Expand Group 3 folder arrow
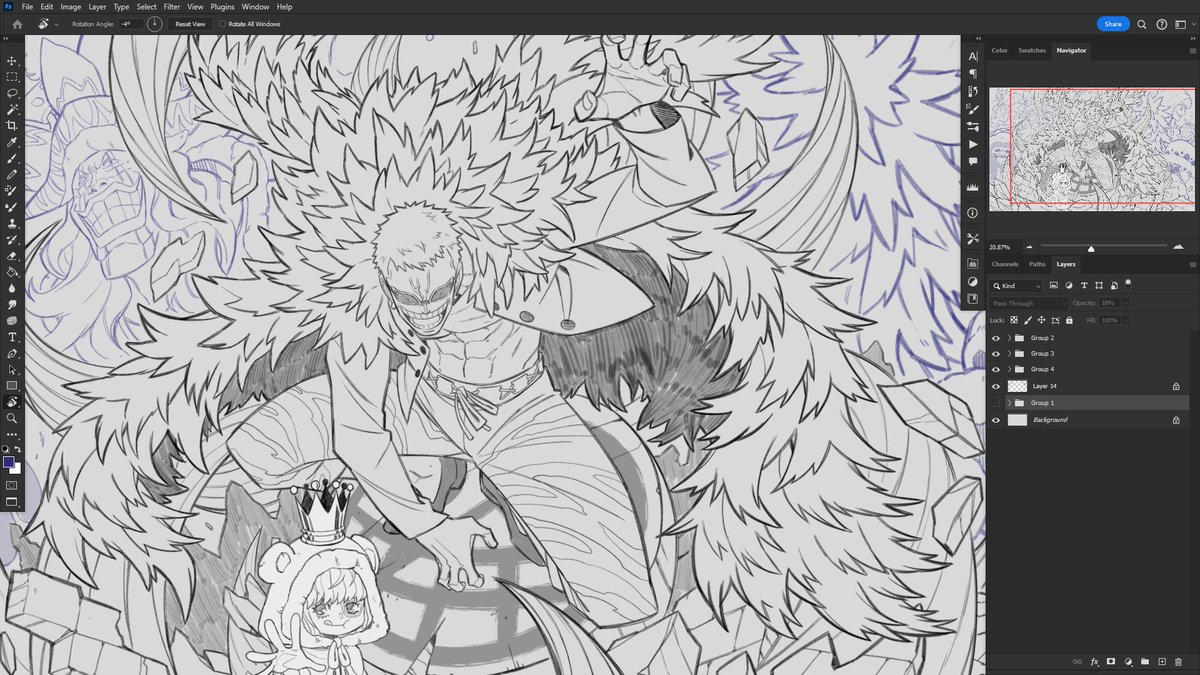The width and height of the screenshot is (1200, 675). pyautogui.click(x=1010, y=354)
